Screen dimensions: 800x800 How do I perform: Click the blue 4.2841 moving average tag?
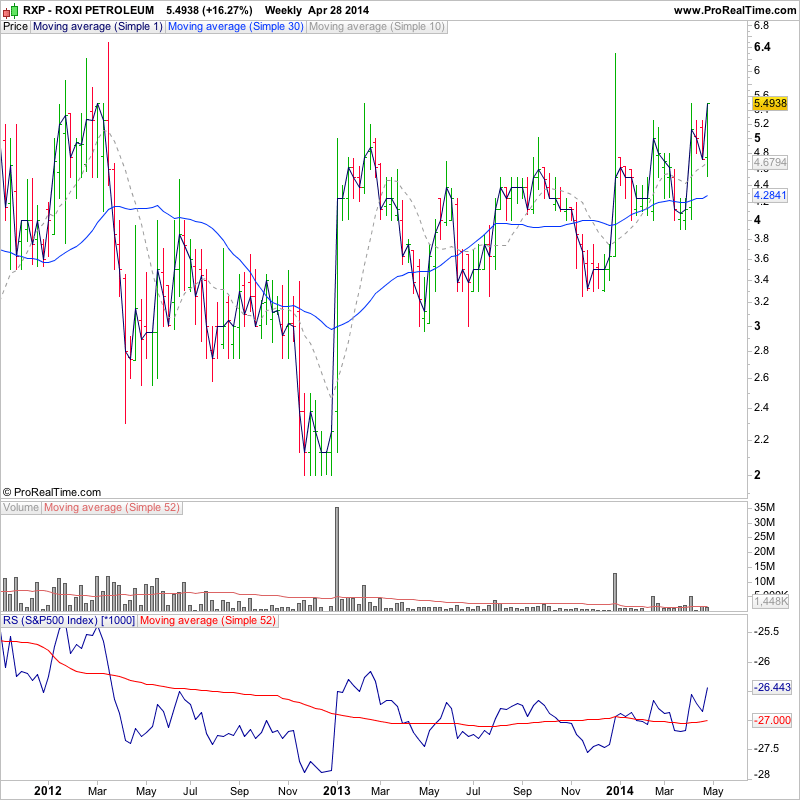pos(770,195)
